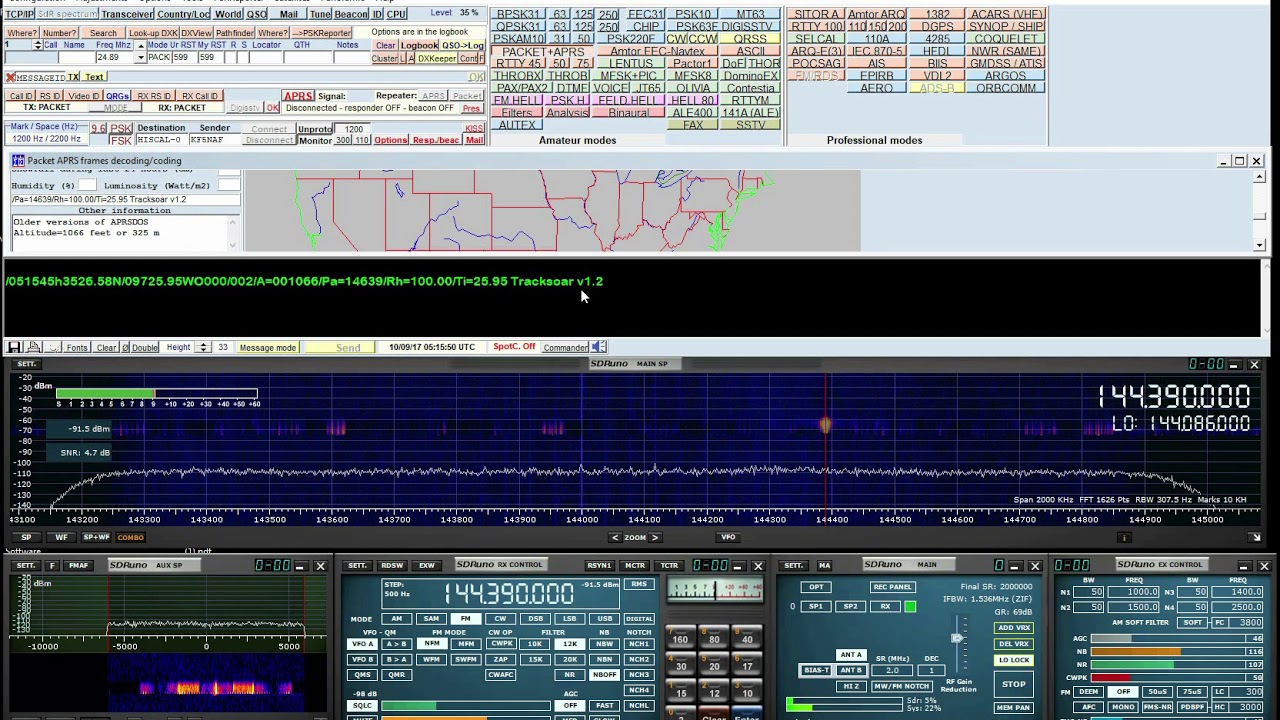Click the QSO->Log button

pos(462,46)
